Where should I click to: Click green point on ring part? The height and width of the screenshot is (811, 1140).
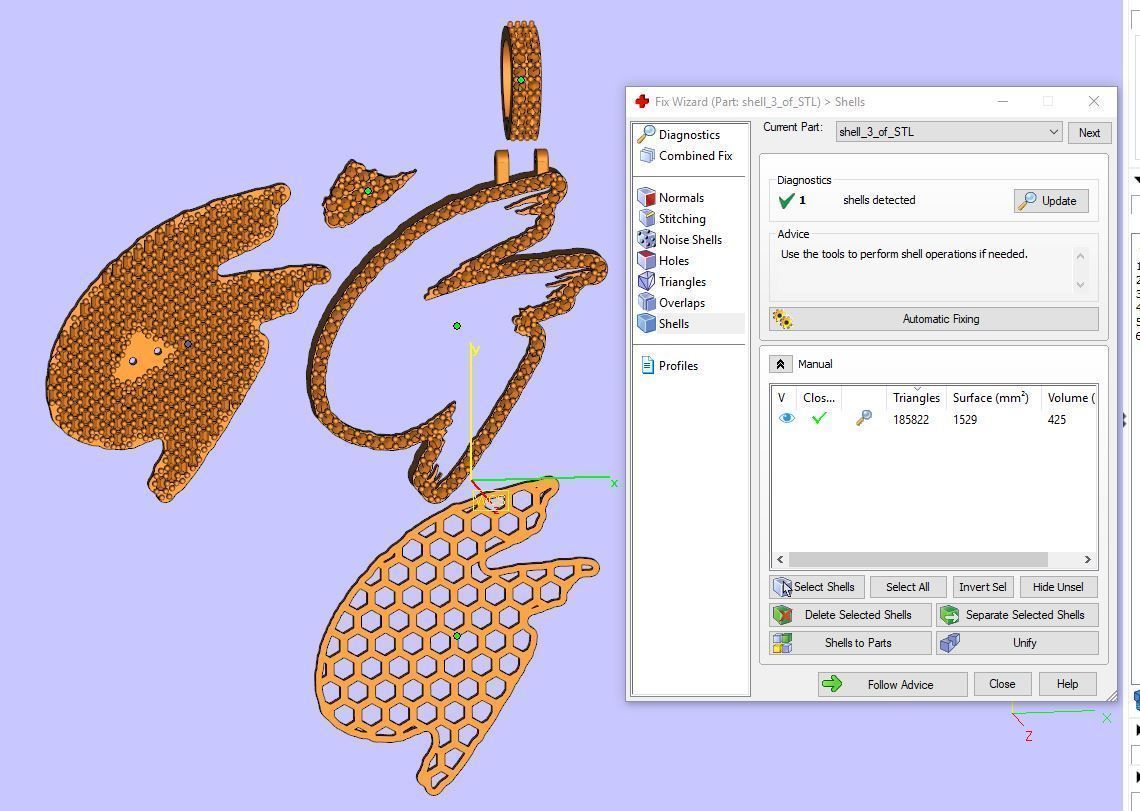521,80
